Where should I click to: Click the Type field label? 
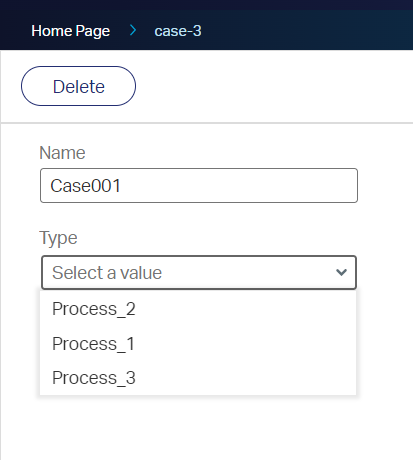point(58,238)
